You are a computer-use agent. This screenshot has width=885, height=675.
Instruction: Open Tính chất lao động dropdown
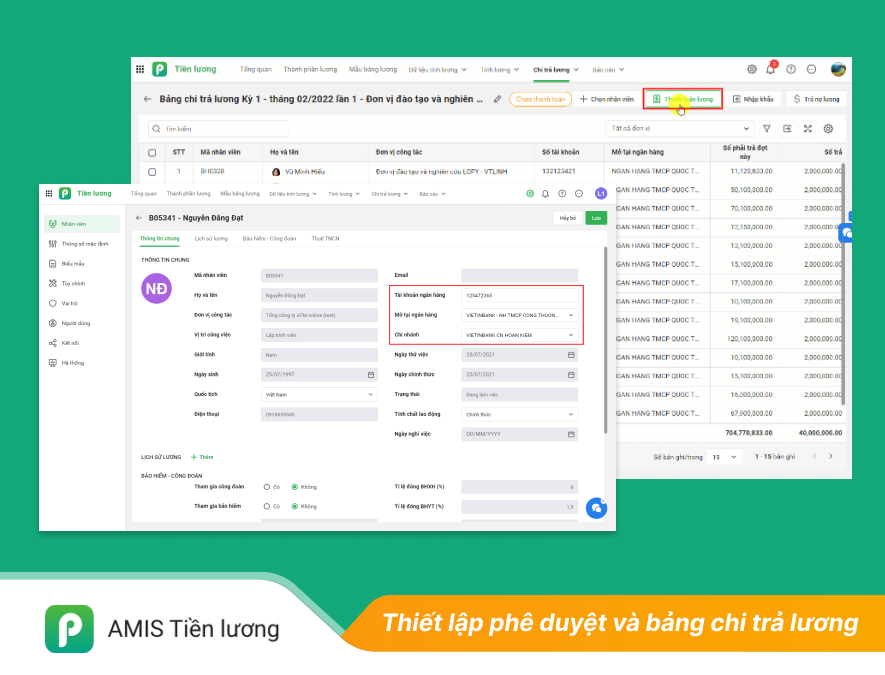519,414
